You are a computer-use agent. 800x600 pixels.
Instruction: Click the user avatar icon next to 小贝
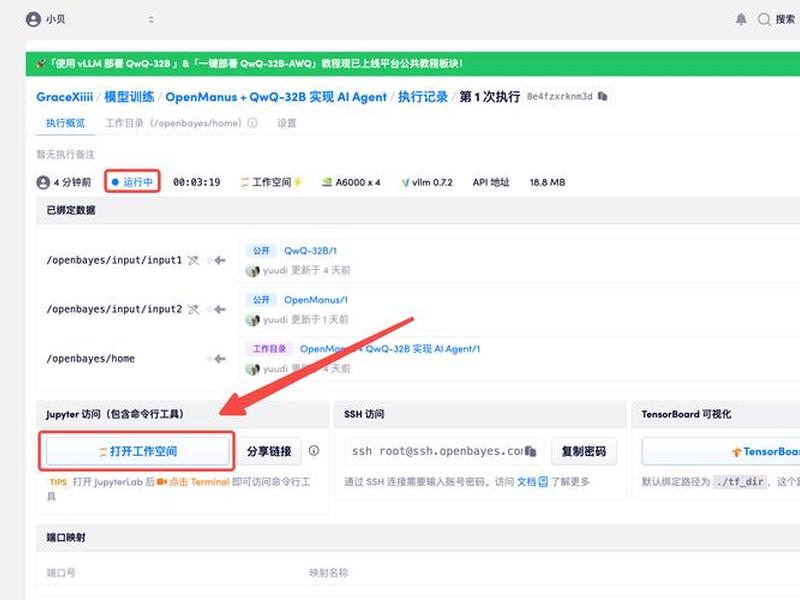point(33,19)
